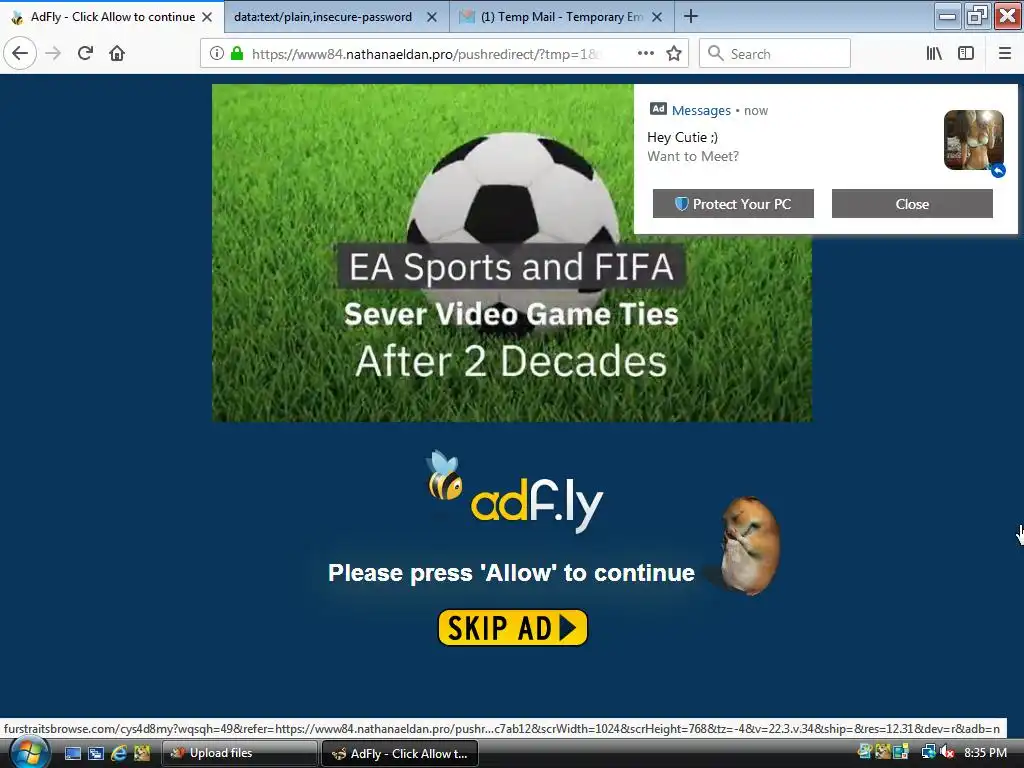Image resolution: width=1024 pixels, height=768 pixels.
Task: Select the AdFly taskbar window button
Action: [x=400, y=753]
